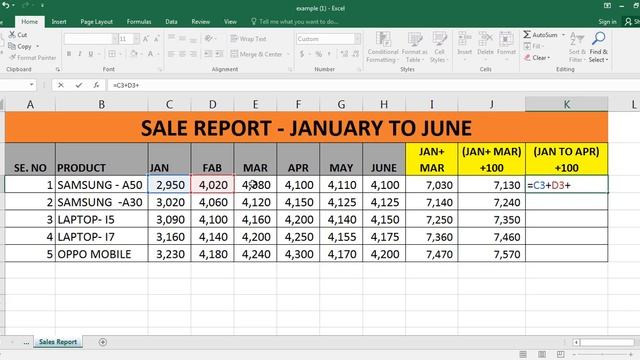The image size is (640, 360).
Task: Click the OPPO MOBILE product cell
Action: coord(102,254)
